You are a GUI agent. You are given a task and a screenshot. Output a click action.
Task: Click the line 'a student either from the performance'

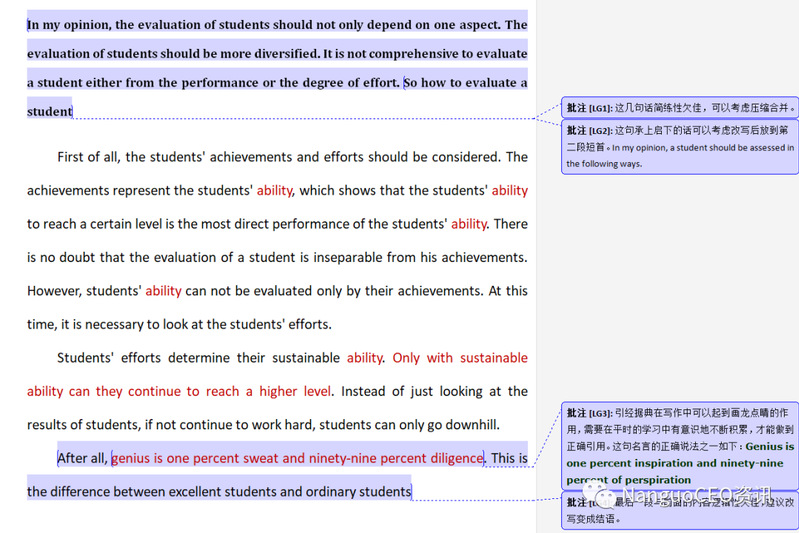pos(277,83)
